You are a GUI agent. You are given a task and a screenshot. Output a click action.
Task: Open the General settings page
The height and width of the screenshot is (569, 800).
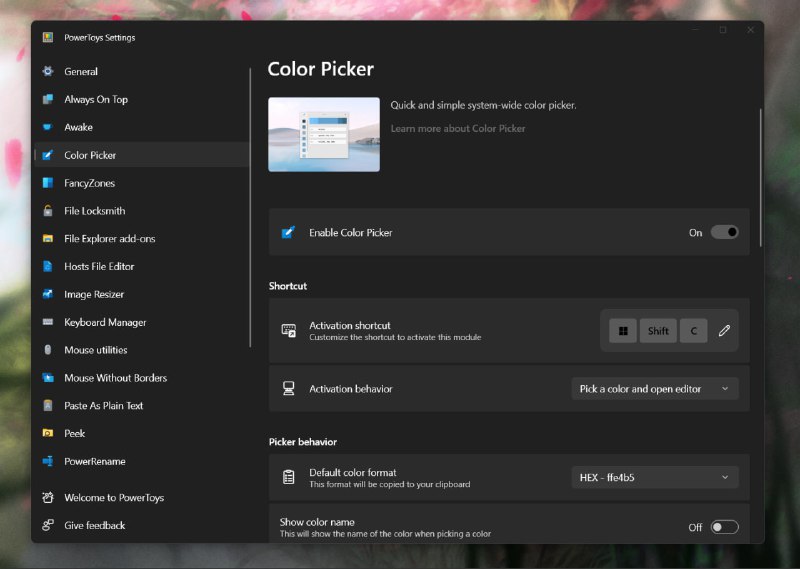tap(81, 72)
